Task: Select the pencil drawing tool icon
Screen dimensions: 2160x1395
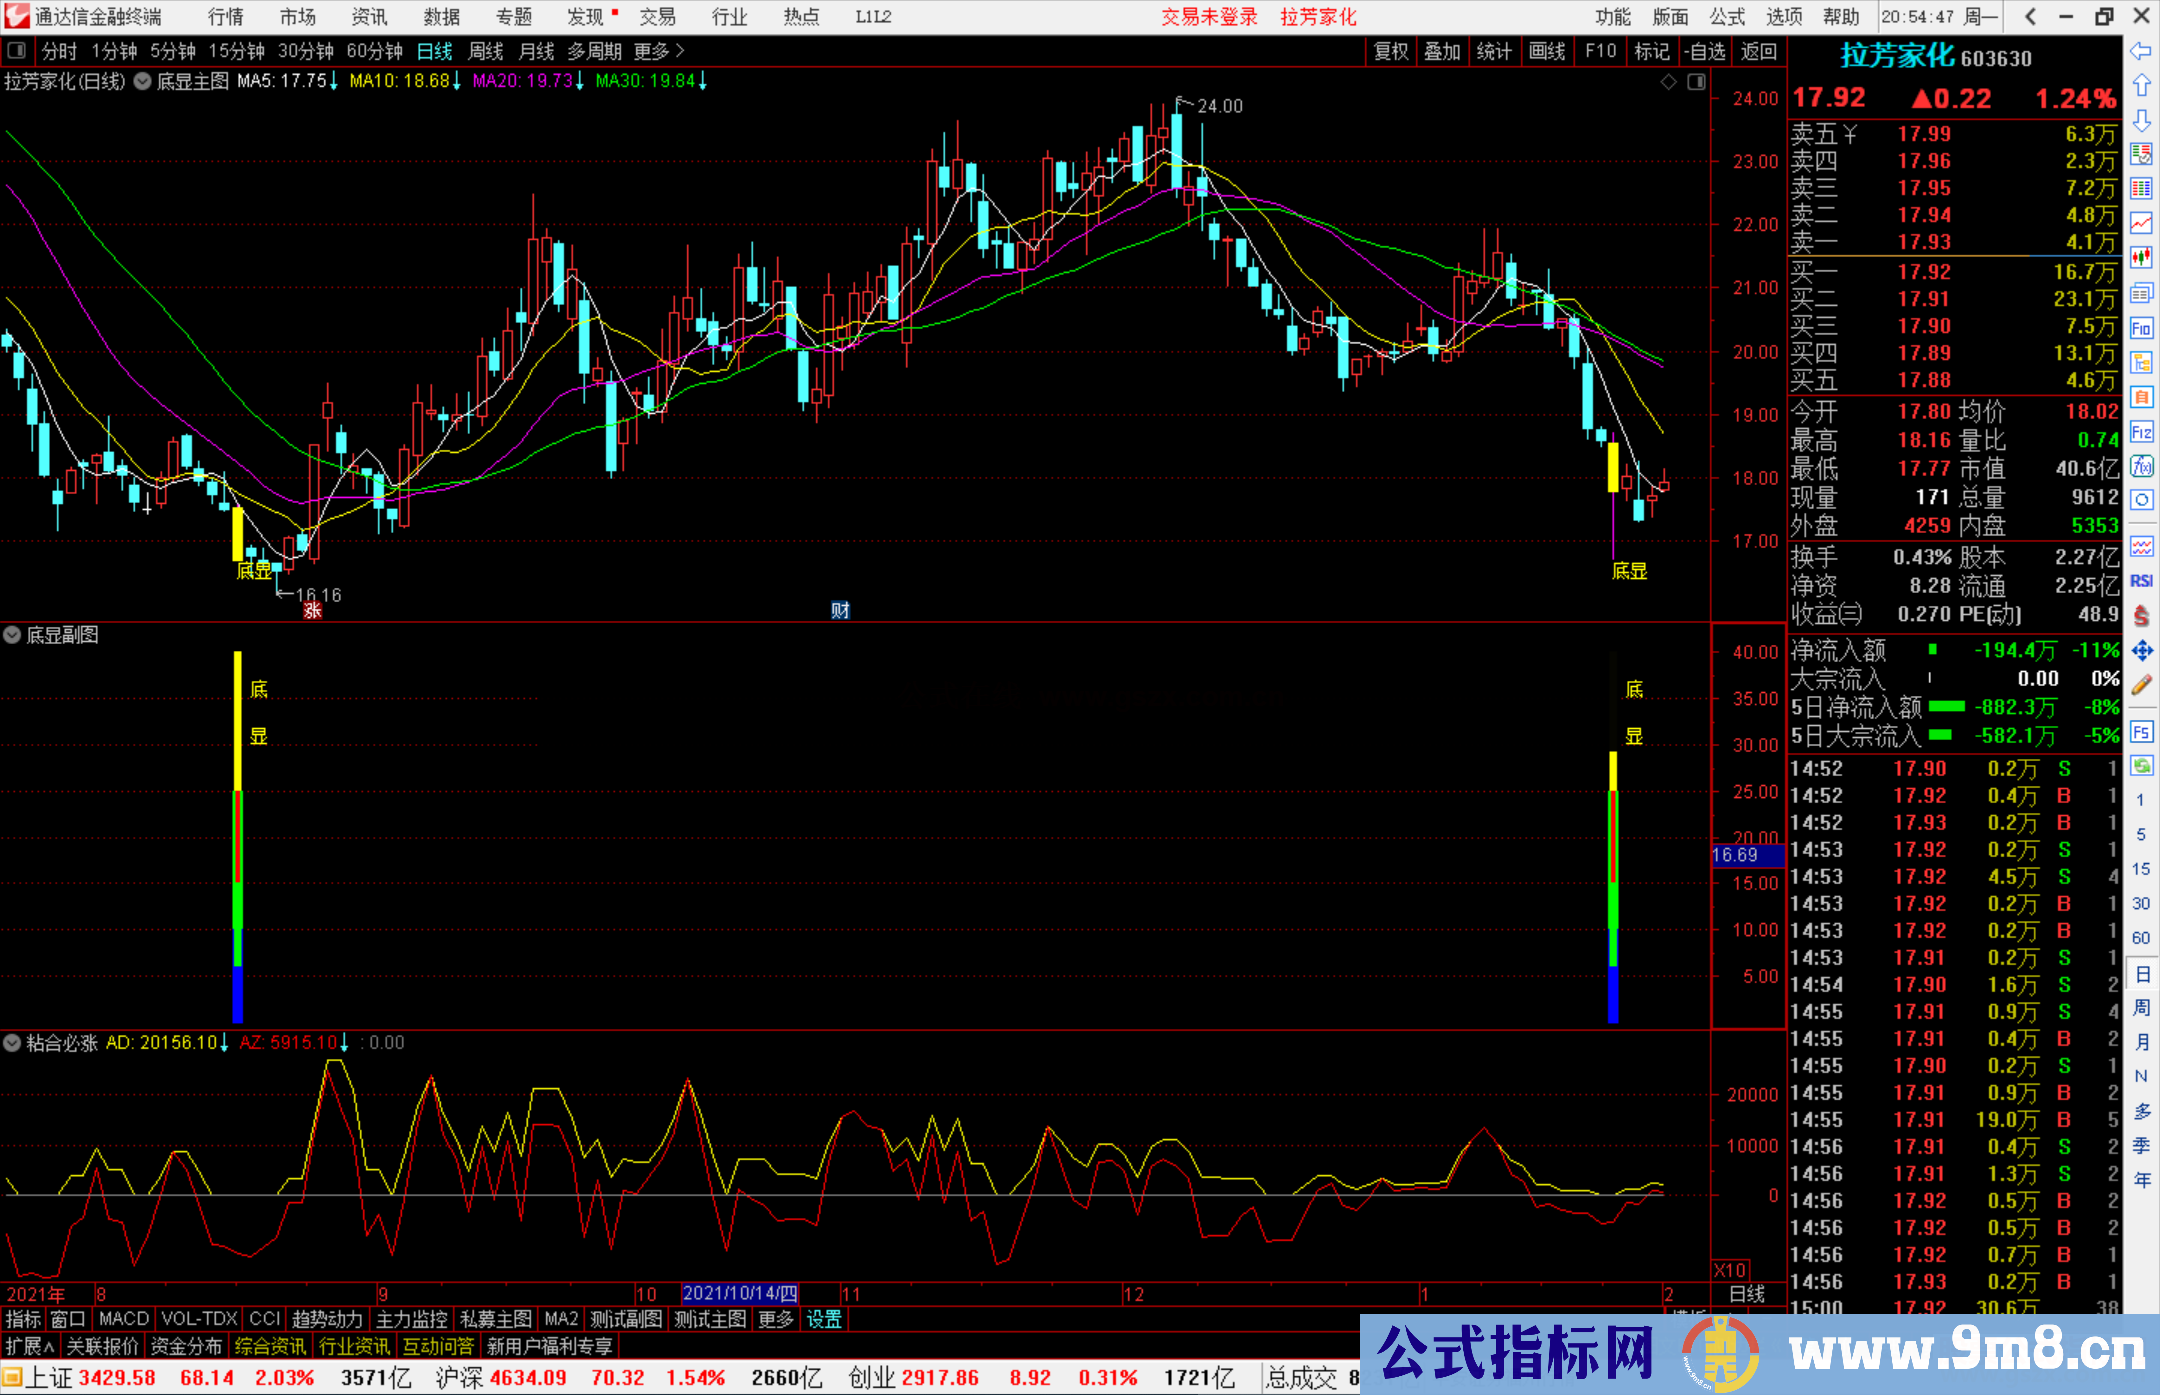Action: [2141, 685]
